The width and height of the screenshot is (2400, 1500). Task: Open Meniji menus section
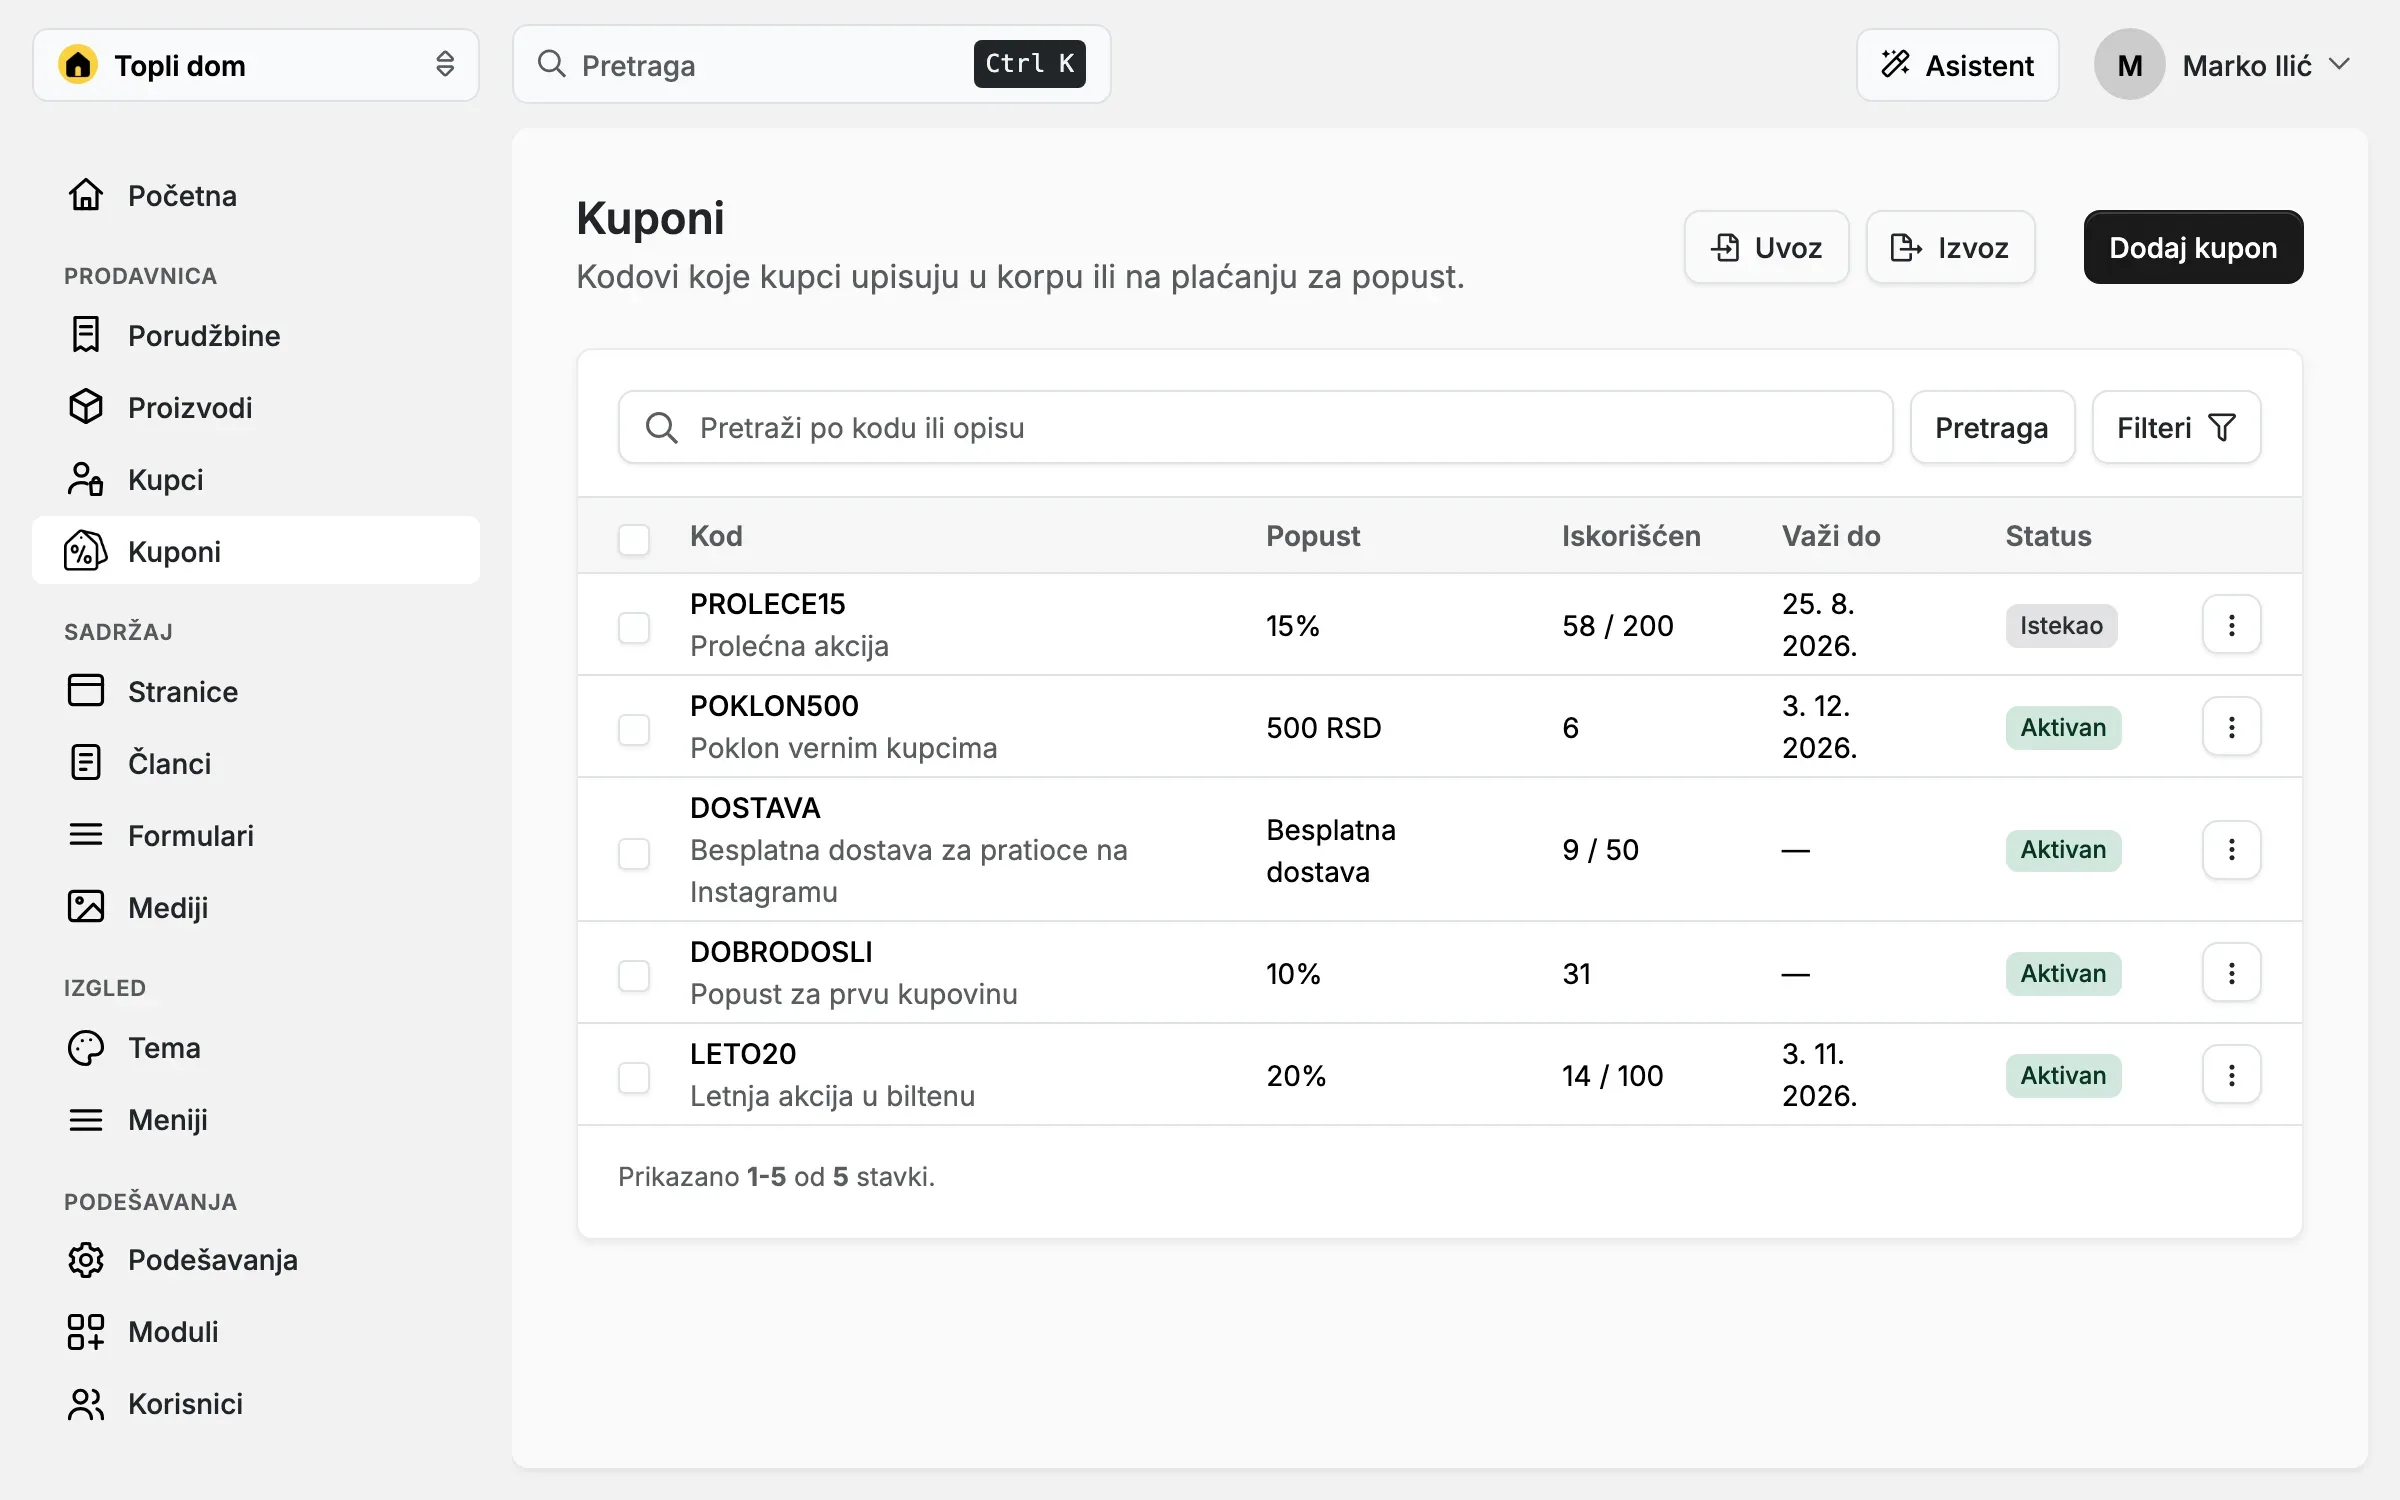tap(255, 1119)
